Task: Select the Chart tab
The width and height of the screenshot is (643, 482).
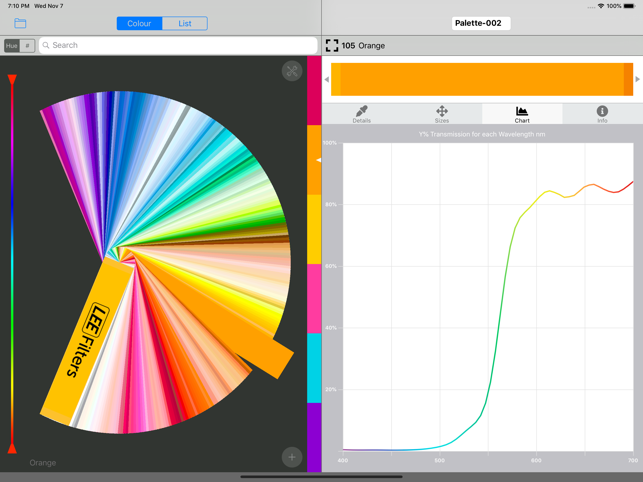Action: tap(521, 114)
